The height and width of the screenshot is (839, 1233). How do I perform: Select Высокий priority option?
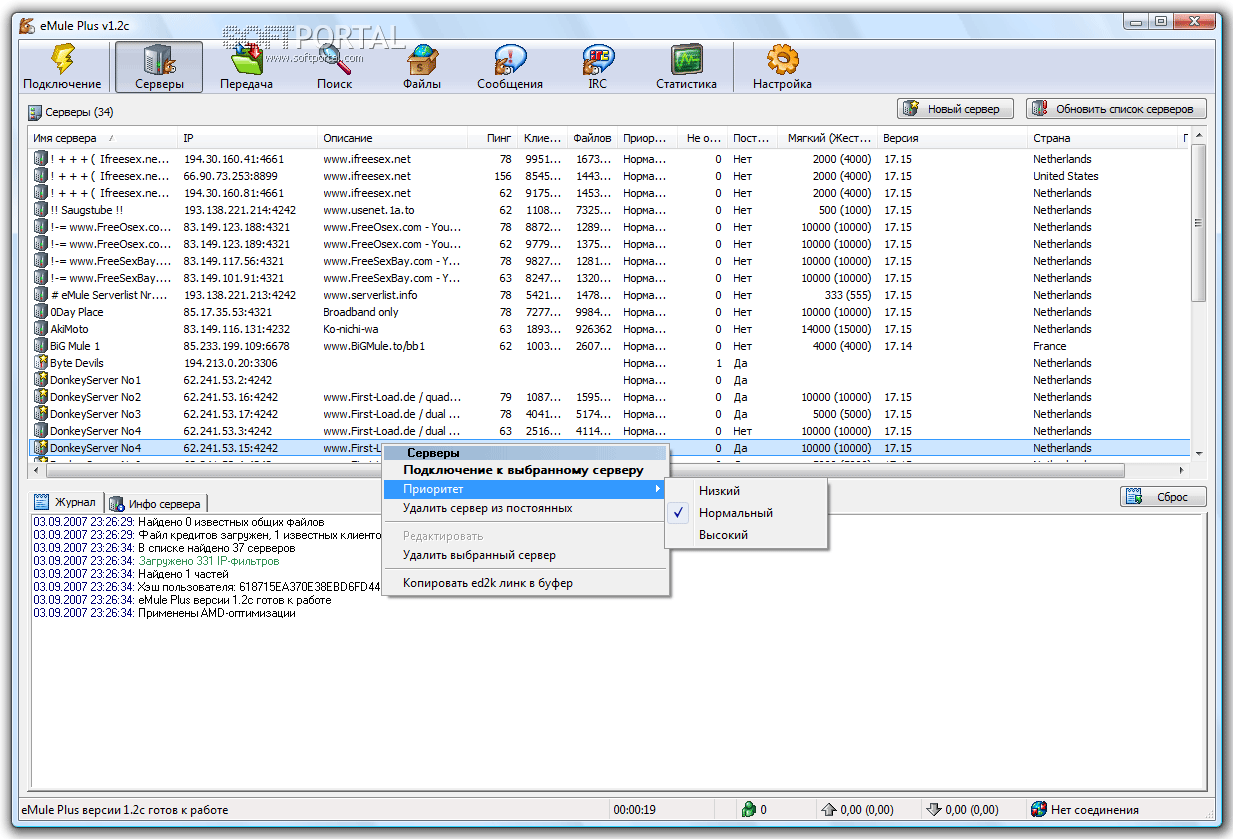(746, 535)
